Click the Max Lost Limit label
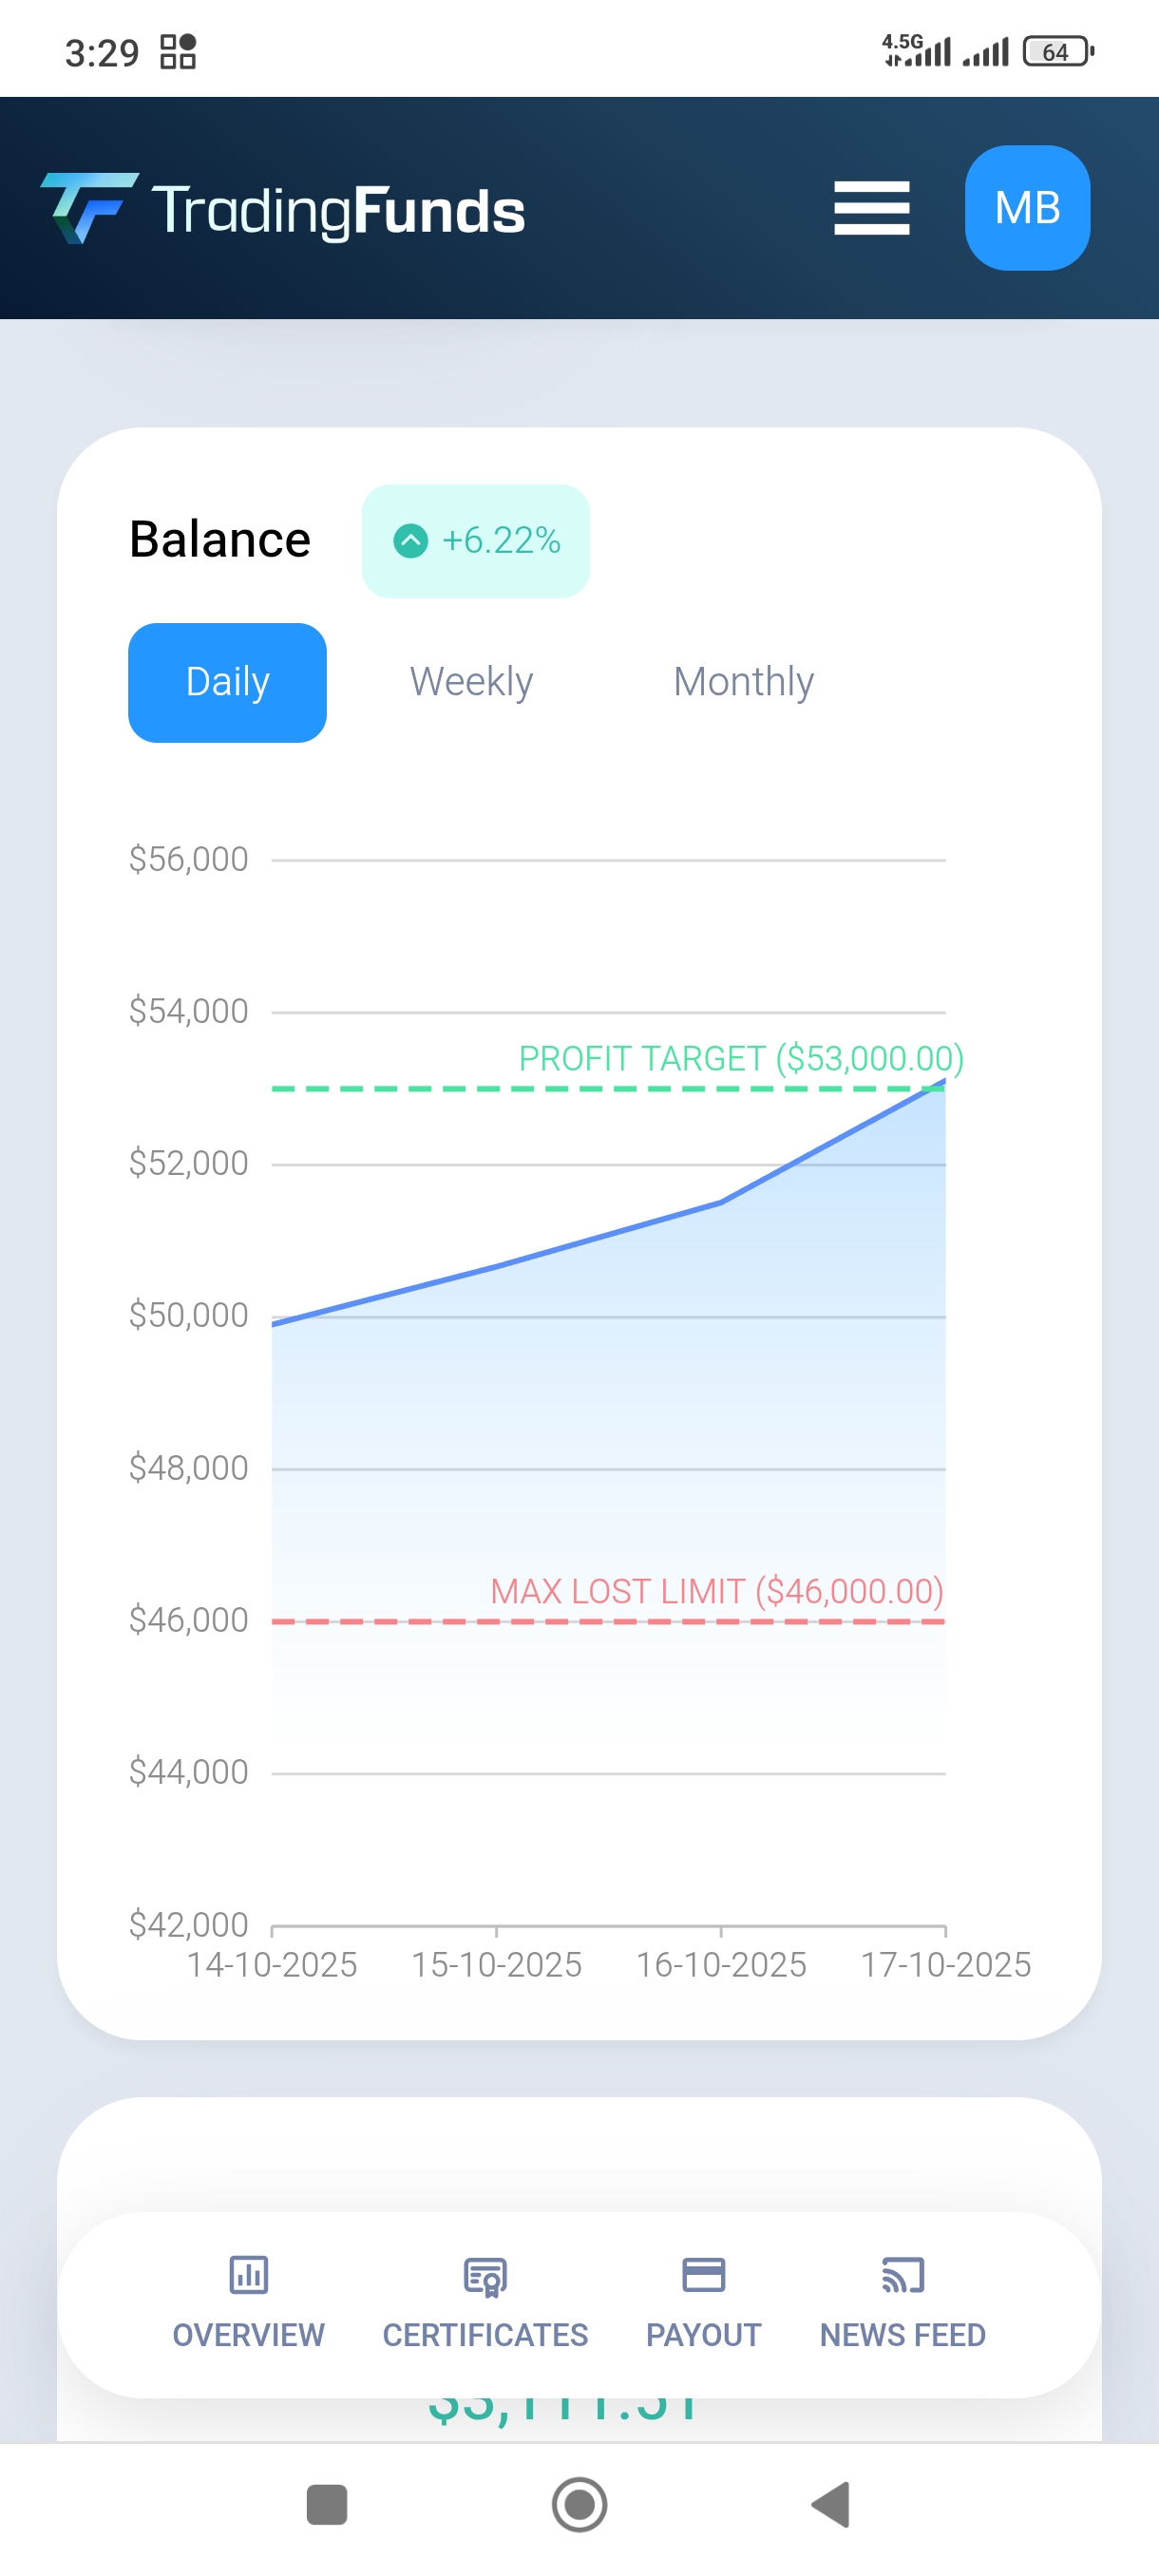This screenshot has height=2576, width=1159. click(716, 1591)
